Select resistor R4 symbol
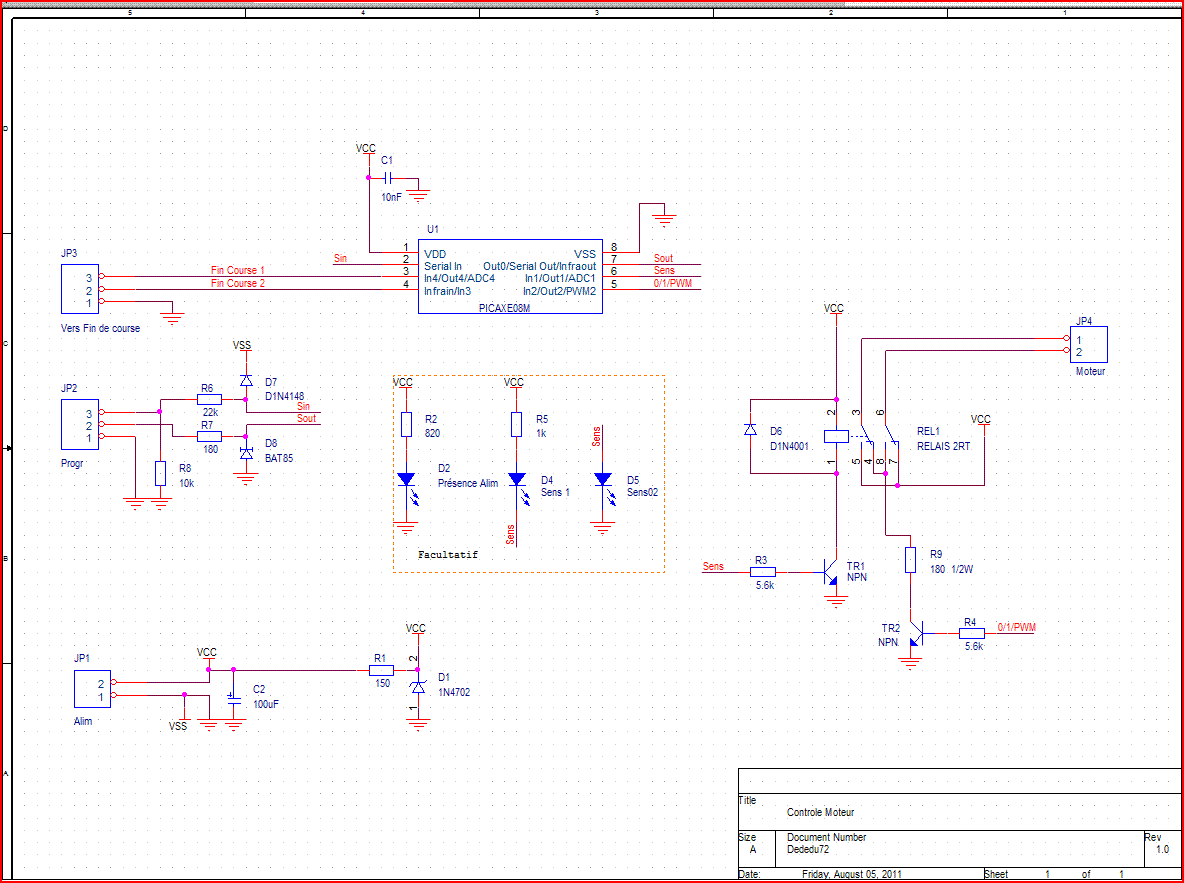The image size is (1184, 883). pos(972,634)
